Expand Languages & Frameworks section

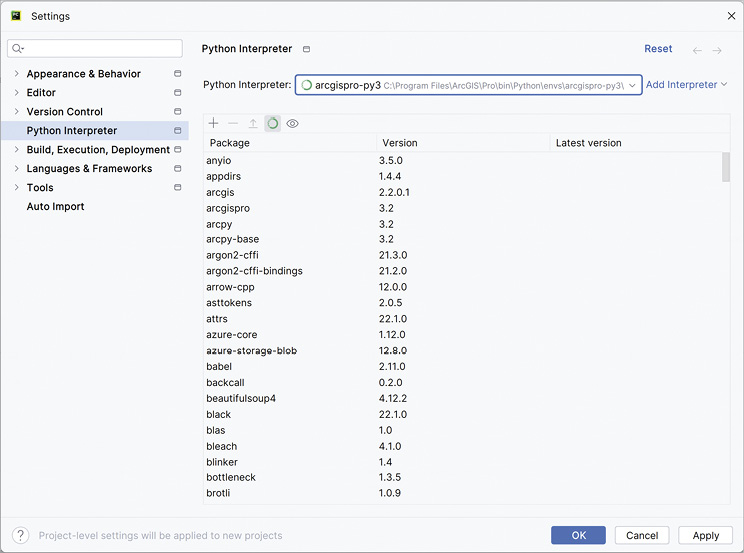point(17,169)
